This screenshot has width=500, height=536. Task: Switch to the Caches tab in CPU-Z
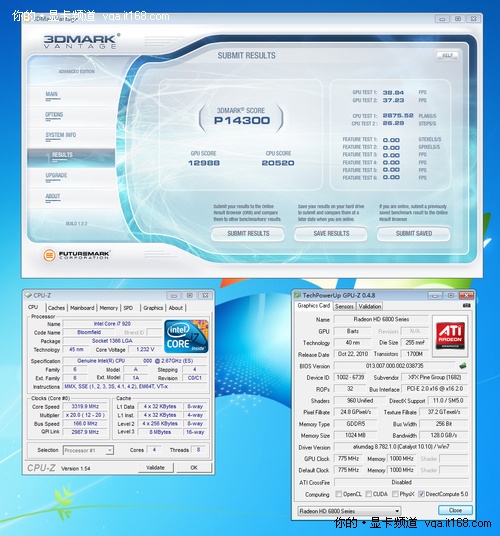[x=56, y=308]
